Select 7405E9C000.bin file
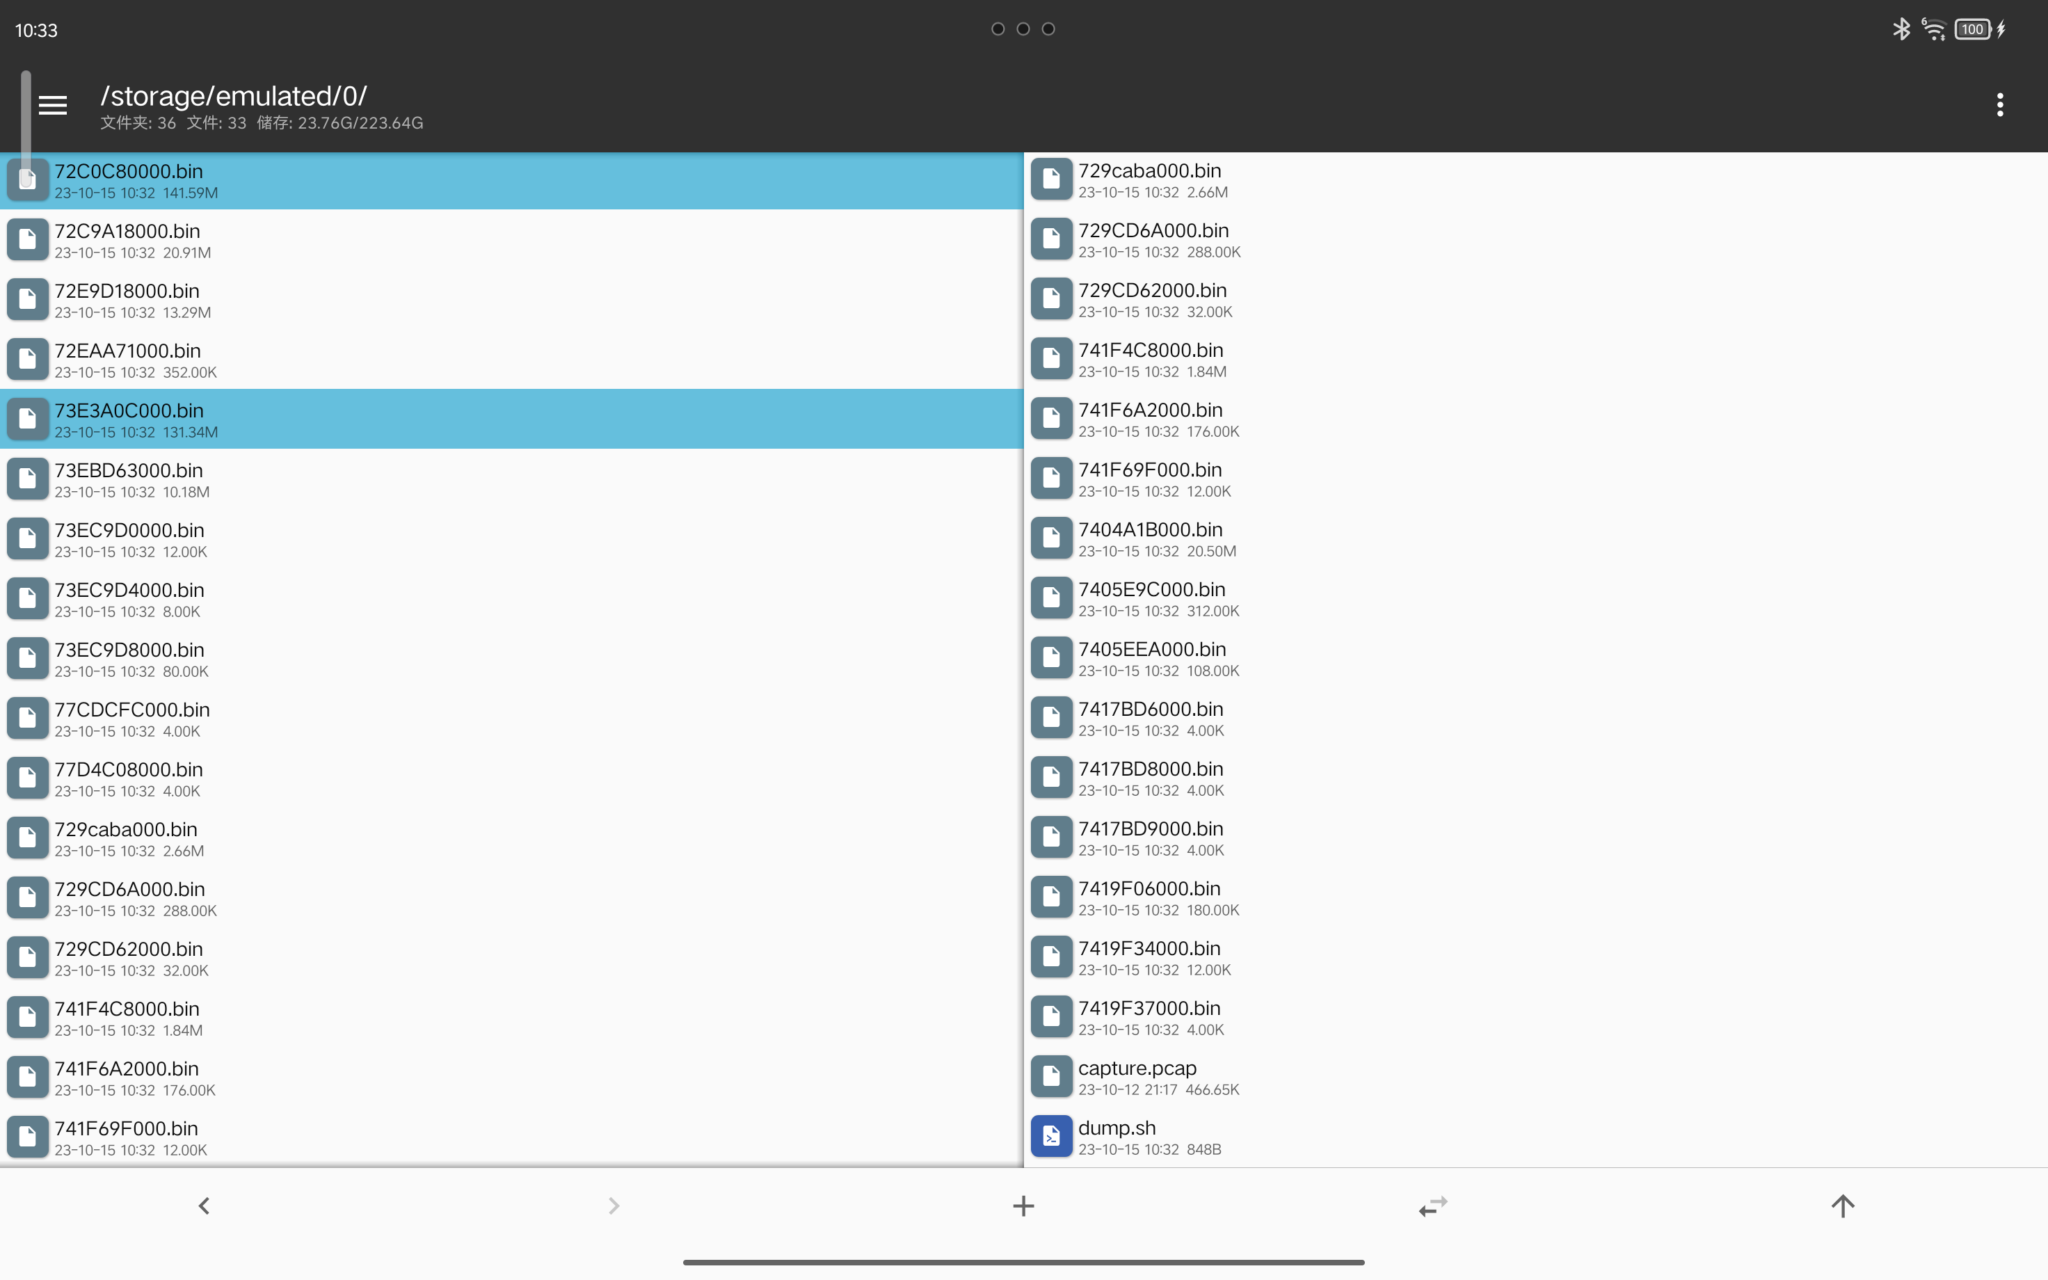 click(x=1536, y=599)
